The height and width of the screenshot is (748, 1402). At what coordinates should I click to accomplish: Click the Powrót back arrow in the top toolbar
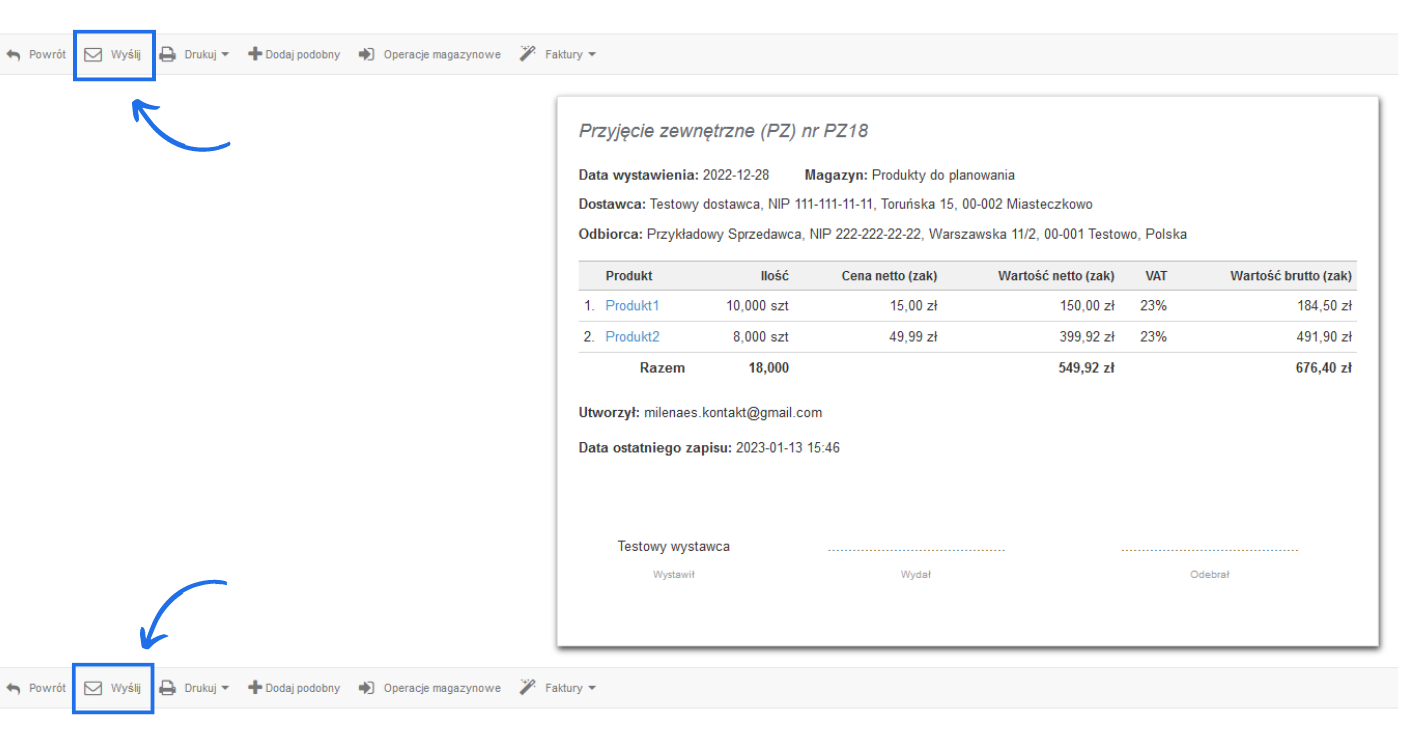(13, 55)
